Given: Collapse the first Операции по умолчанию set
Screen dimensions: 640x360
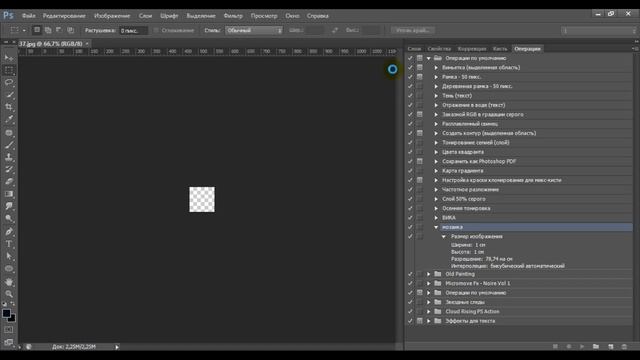Looking at the screenshot, I should click(429, 58).
